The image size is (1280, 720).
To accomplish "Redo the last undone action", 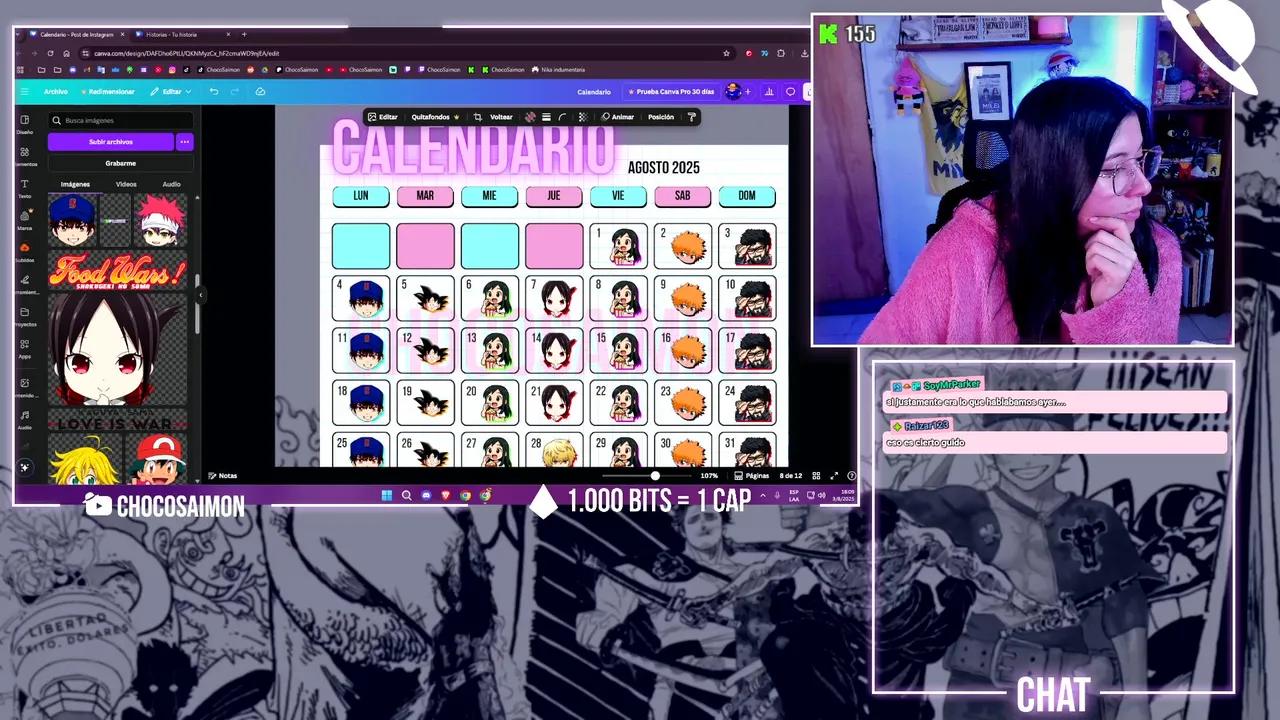I will (x=235, y=91).
